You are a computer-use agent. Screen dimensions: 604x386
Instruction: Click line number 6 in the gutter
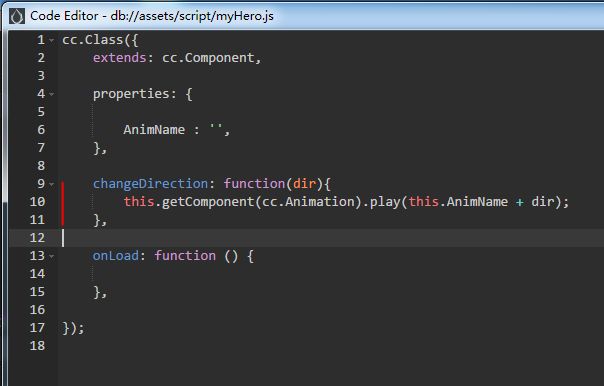click(x=41, y=130)
